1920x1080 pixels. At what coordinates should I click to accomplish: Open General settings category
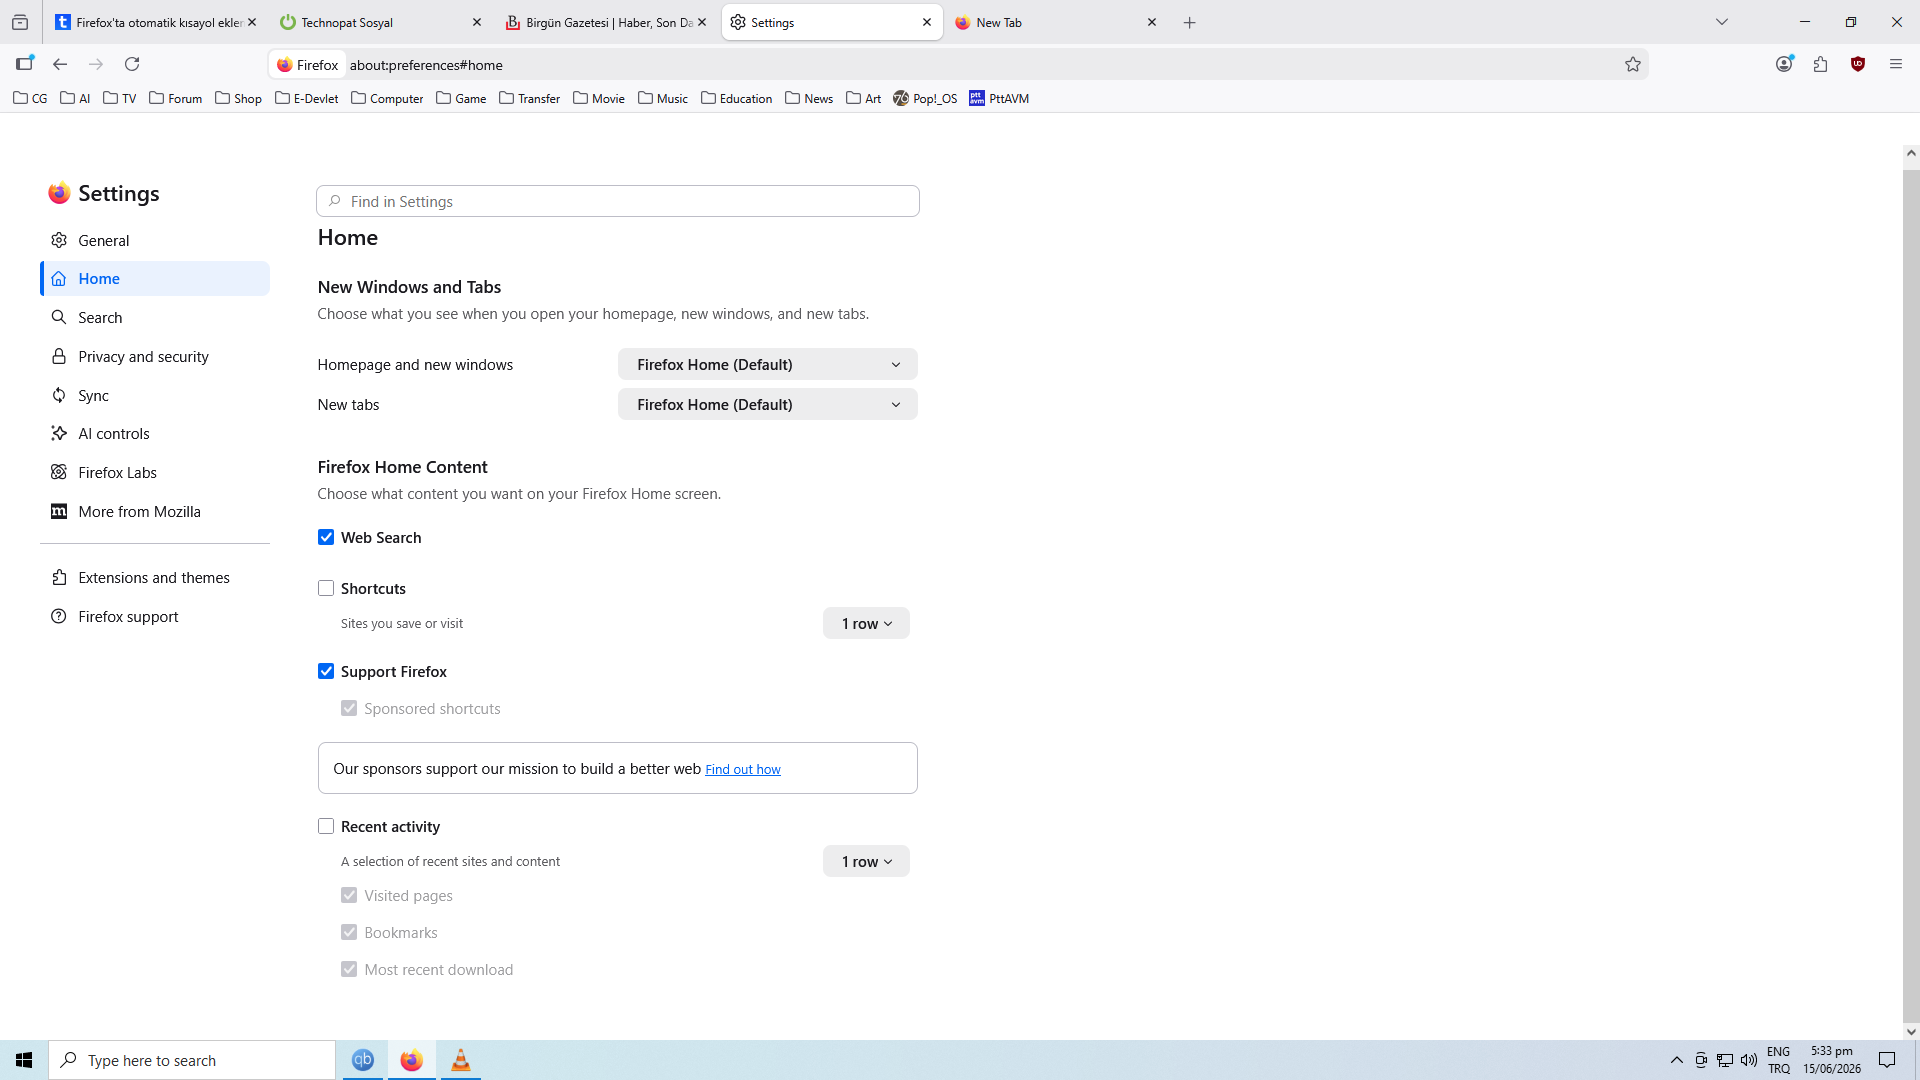point(155,240)
